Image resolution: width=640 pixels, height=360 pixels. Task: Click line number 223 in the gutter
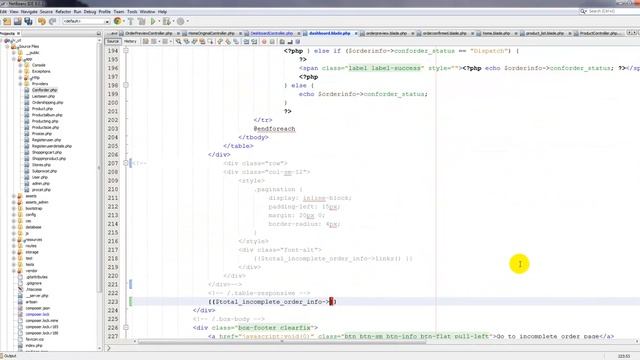coord(113,302)
